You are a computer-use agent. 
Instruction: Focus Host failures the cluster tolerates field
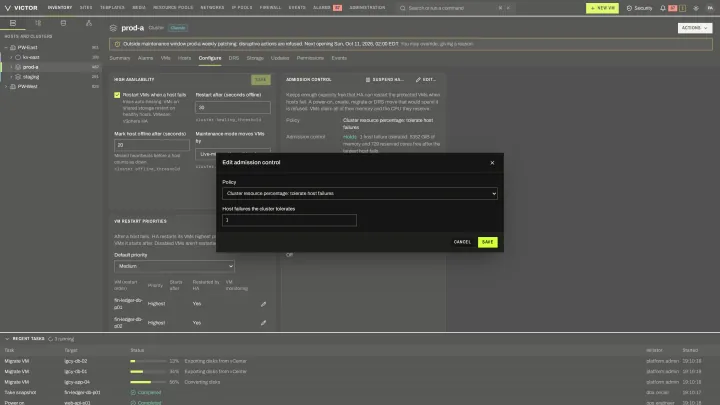click(x=289, y=220)
